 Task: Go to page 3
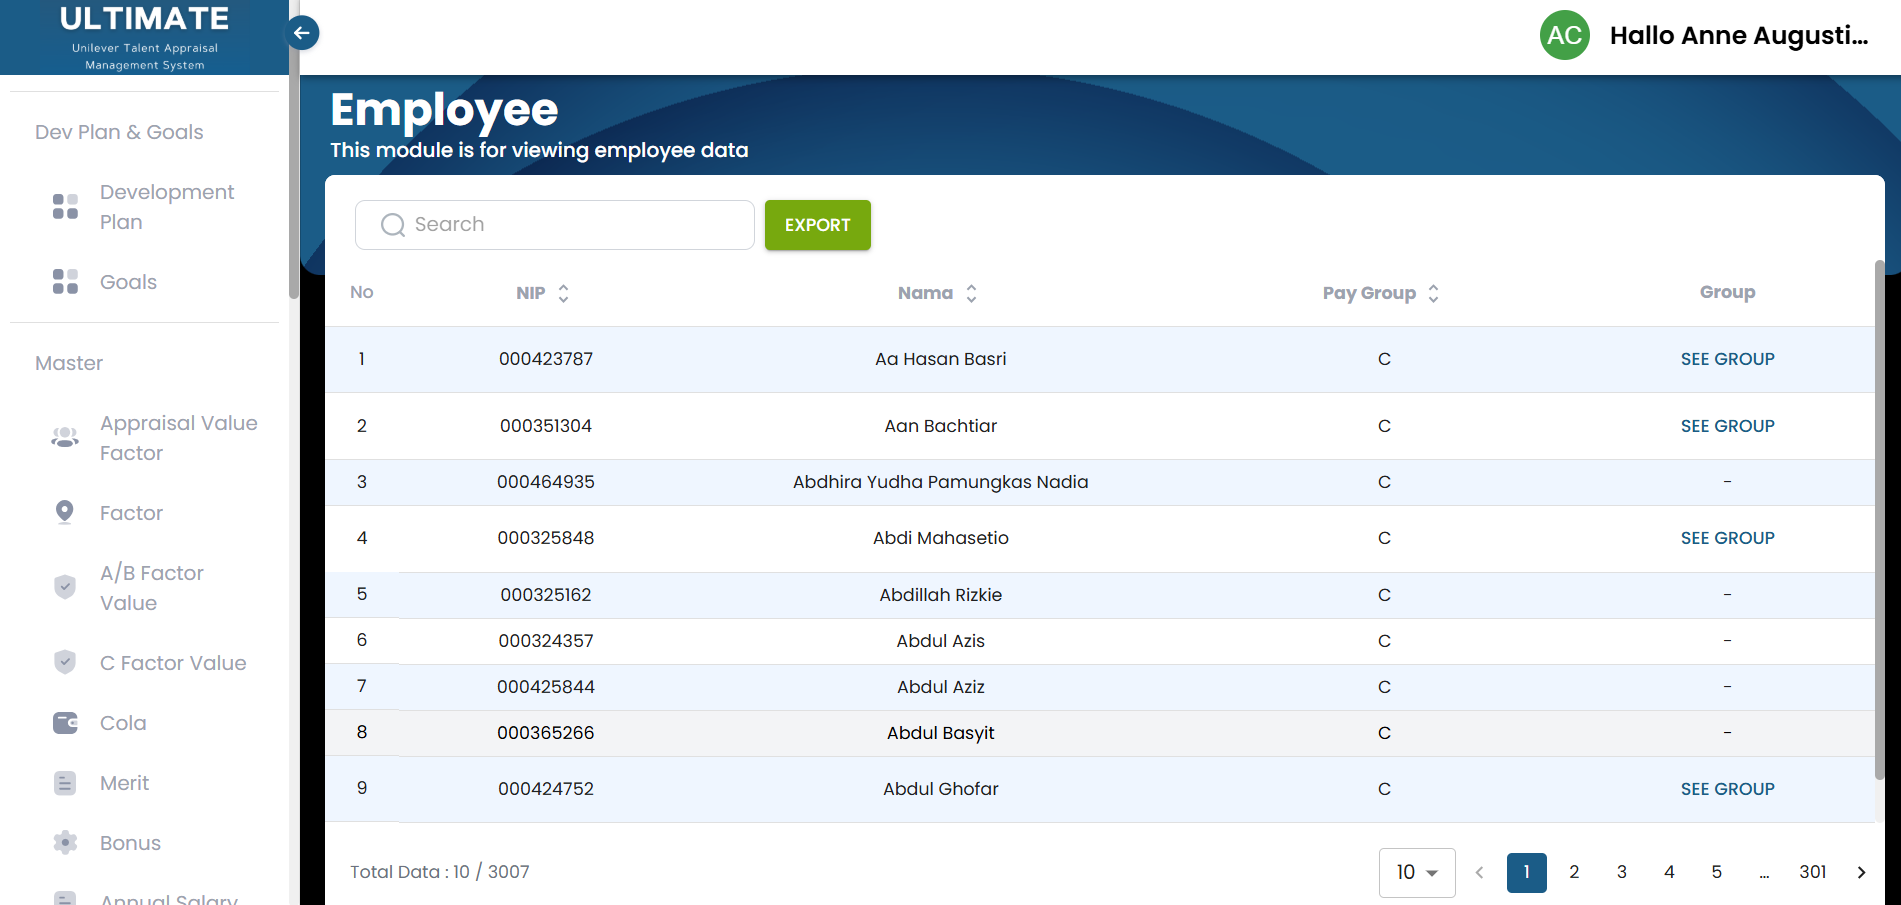click(1622, 872)
